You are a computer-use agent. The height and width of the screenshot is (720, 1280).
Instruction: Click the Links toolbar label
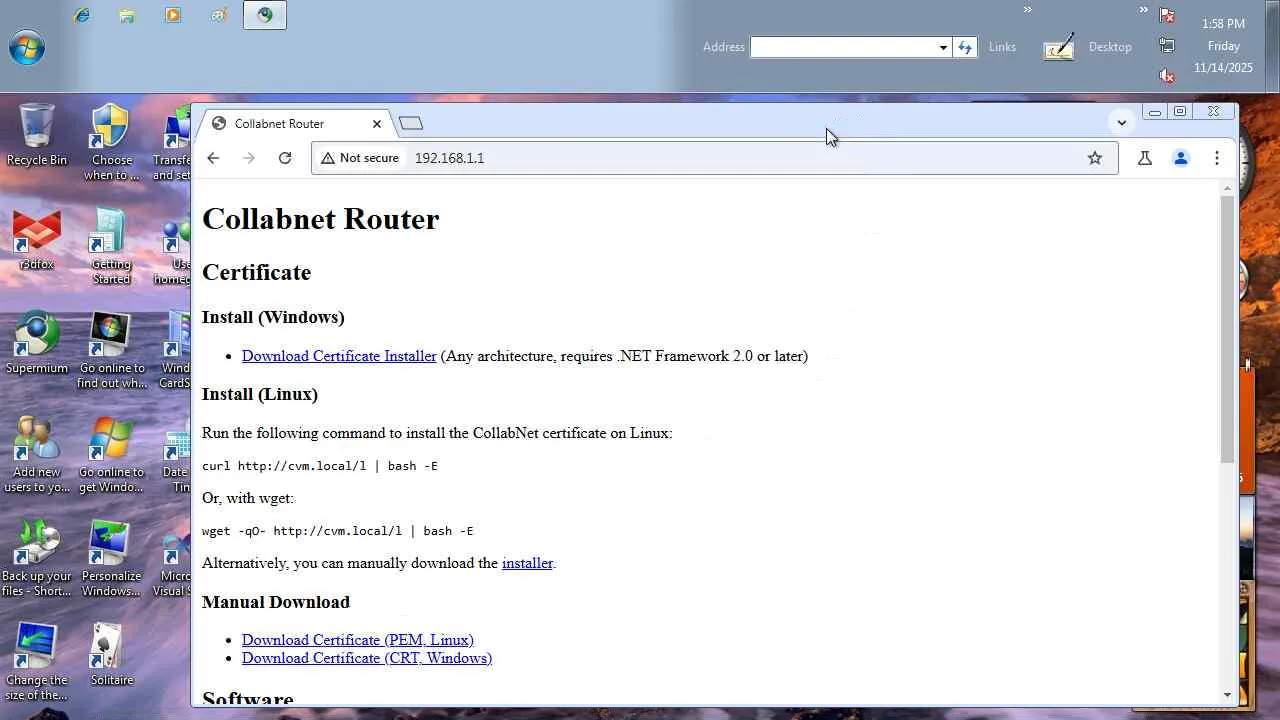[1002, 47]
